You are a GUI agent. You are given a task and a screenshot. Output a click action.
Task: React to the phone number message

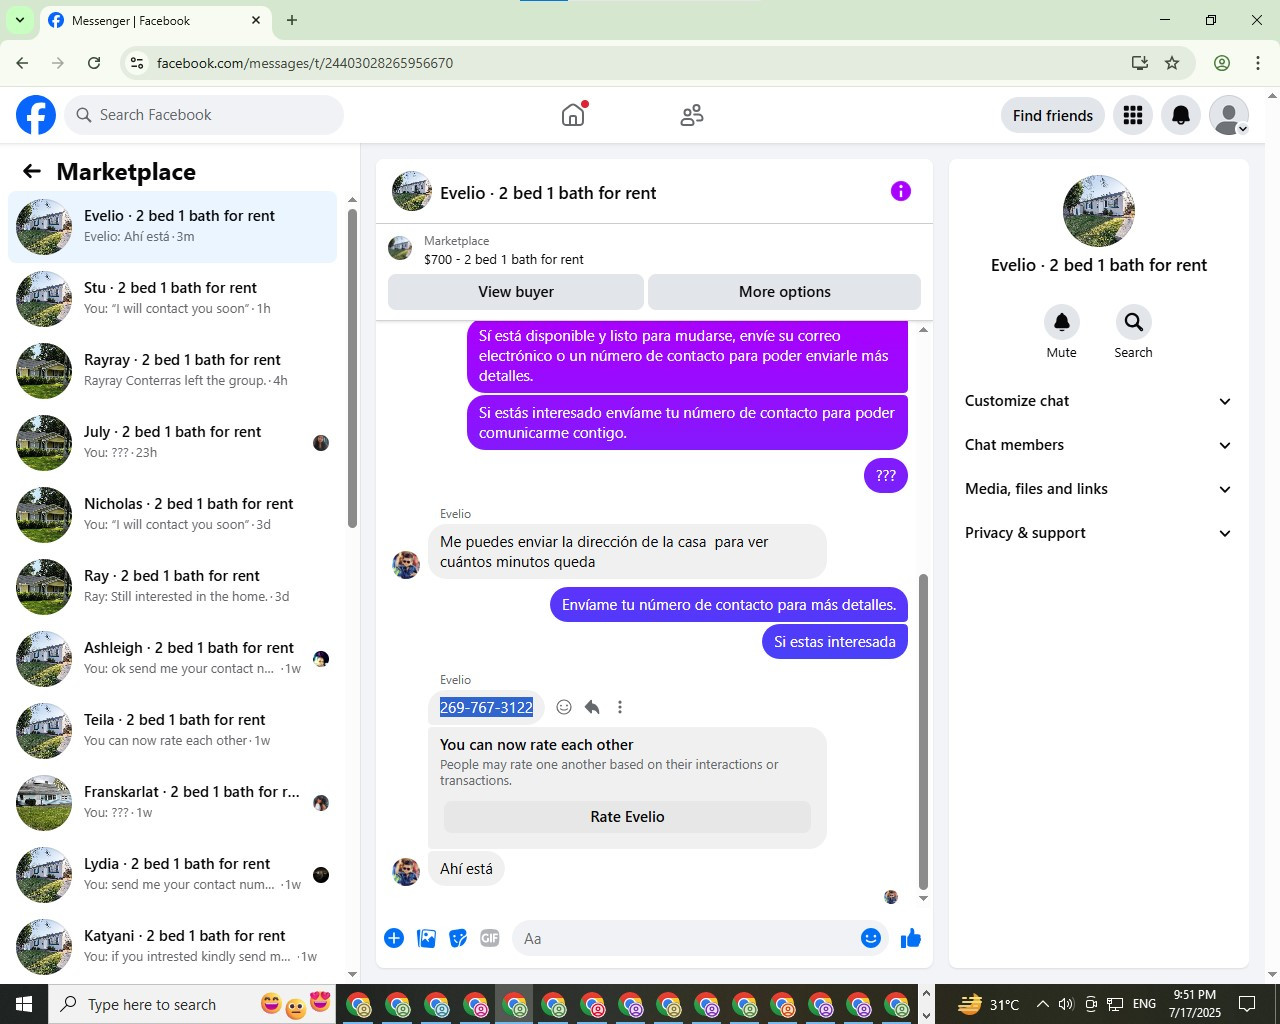point(564,707)
